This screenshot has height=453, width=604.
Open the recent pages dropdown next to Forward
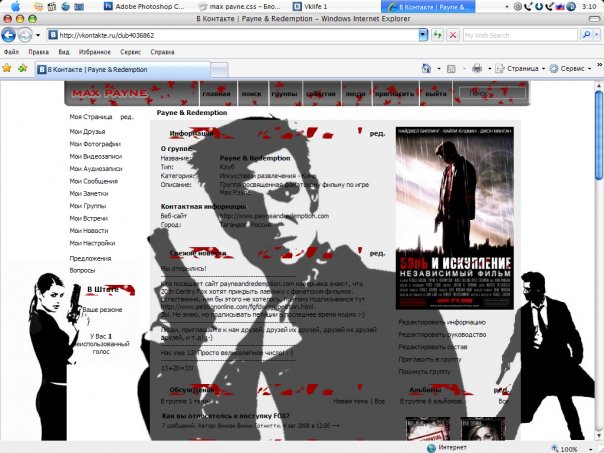[38, 35]
